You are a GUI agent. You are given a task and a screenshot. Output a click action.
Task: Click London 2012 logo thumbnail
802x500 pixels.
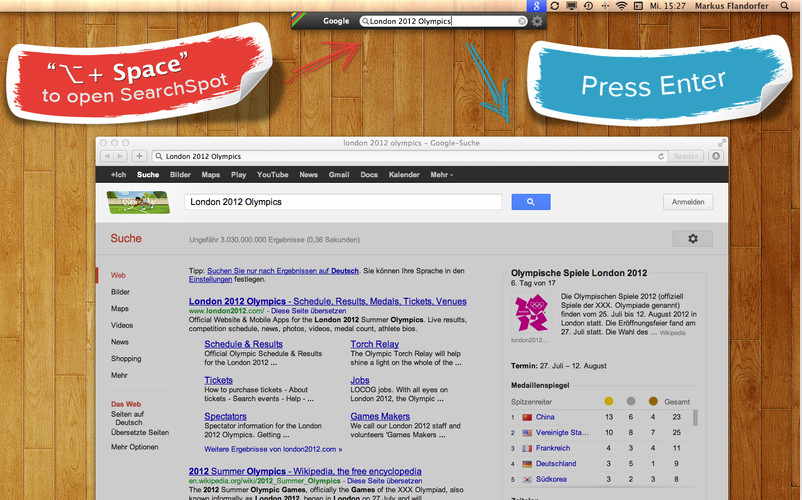(531, 313)
